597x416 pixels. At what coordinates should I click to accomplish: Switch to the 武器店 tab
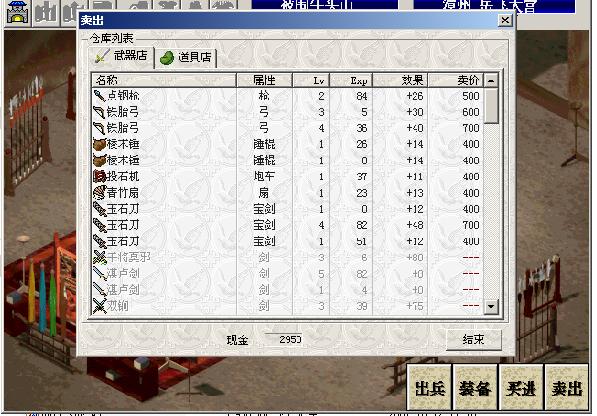(x=121, y=57)
